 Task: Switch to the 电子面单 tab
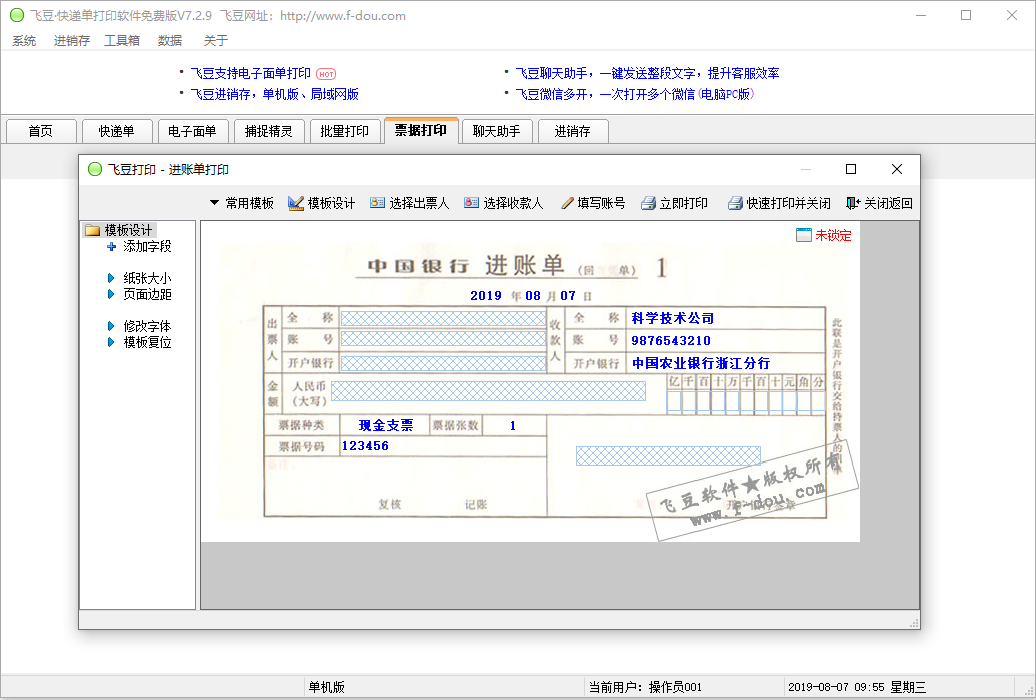click(x=193, y=131)
